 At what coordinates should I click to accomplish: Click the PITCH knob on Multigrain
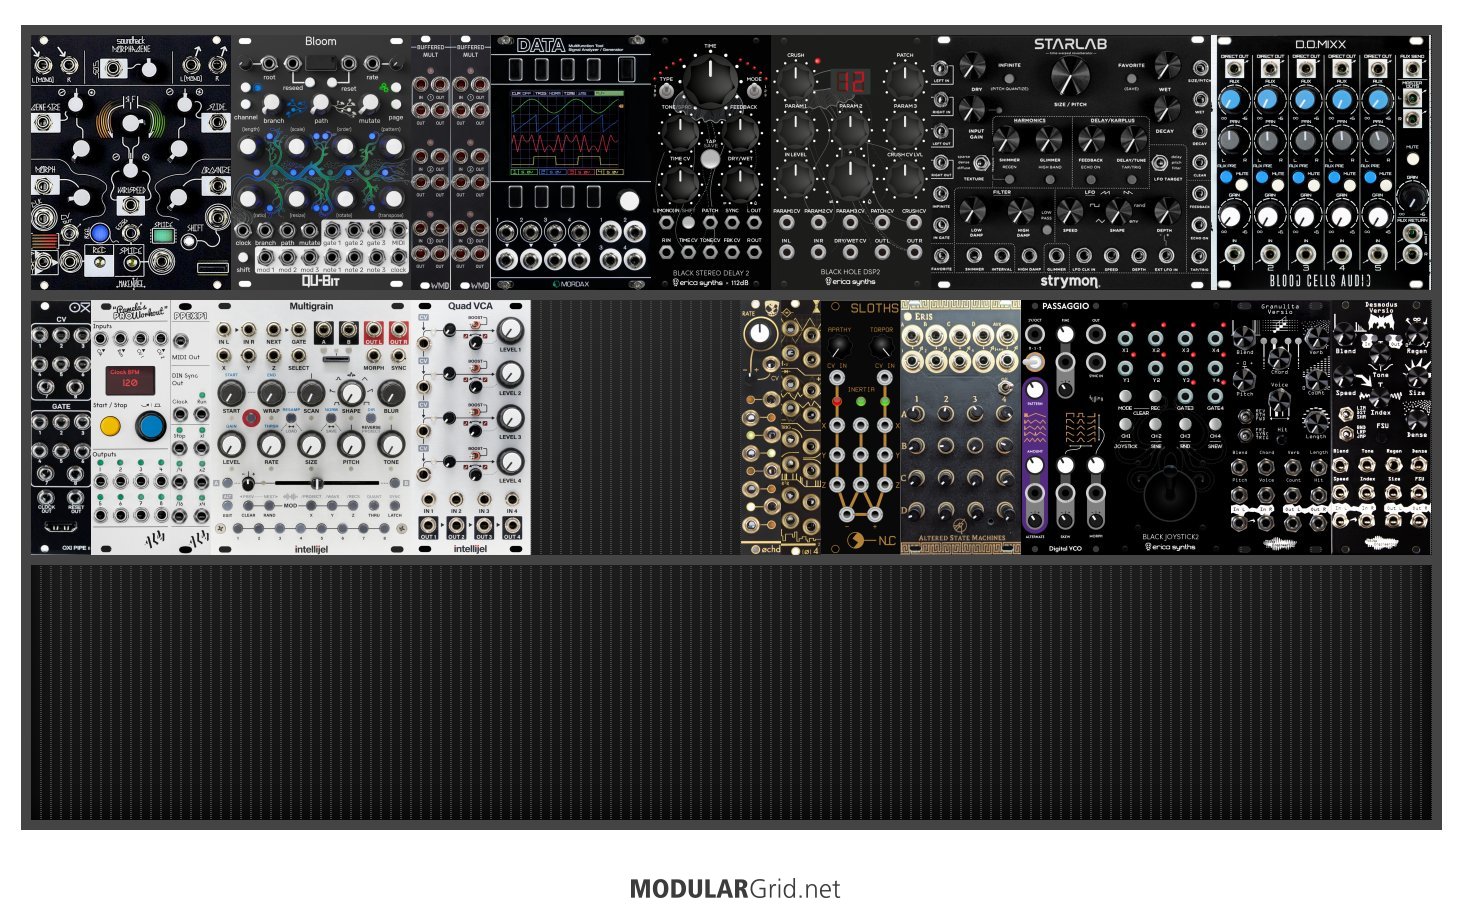350,444
